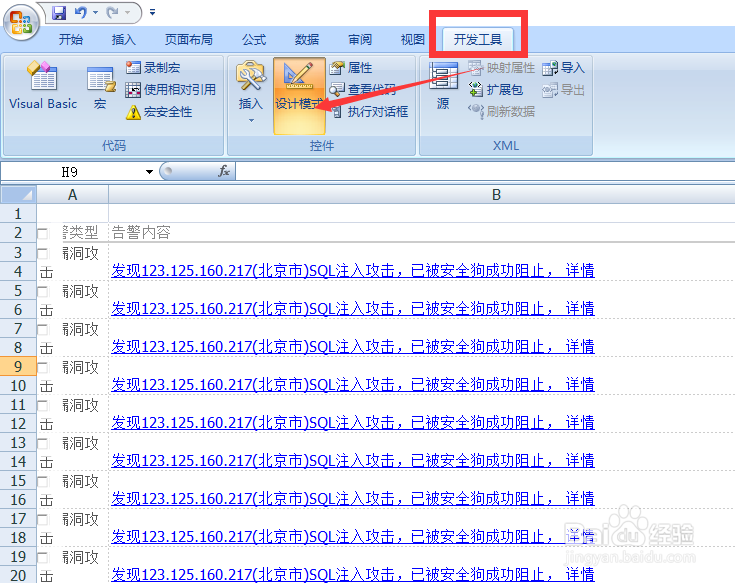Tick the checkbox in row 2
This screenshot has width=735, height=583.
[43, 233]
